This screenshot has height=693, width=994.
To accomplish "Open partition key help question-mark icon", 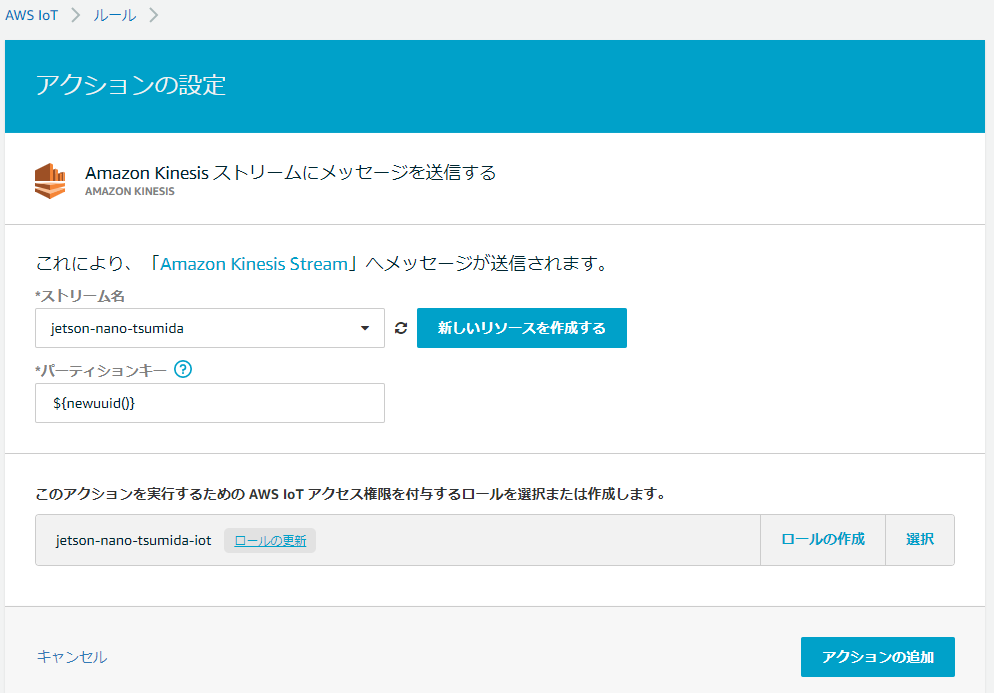I will coord(183,369).
